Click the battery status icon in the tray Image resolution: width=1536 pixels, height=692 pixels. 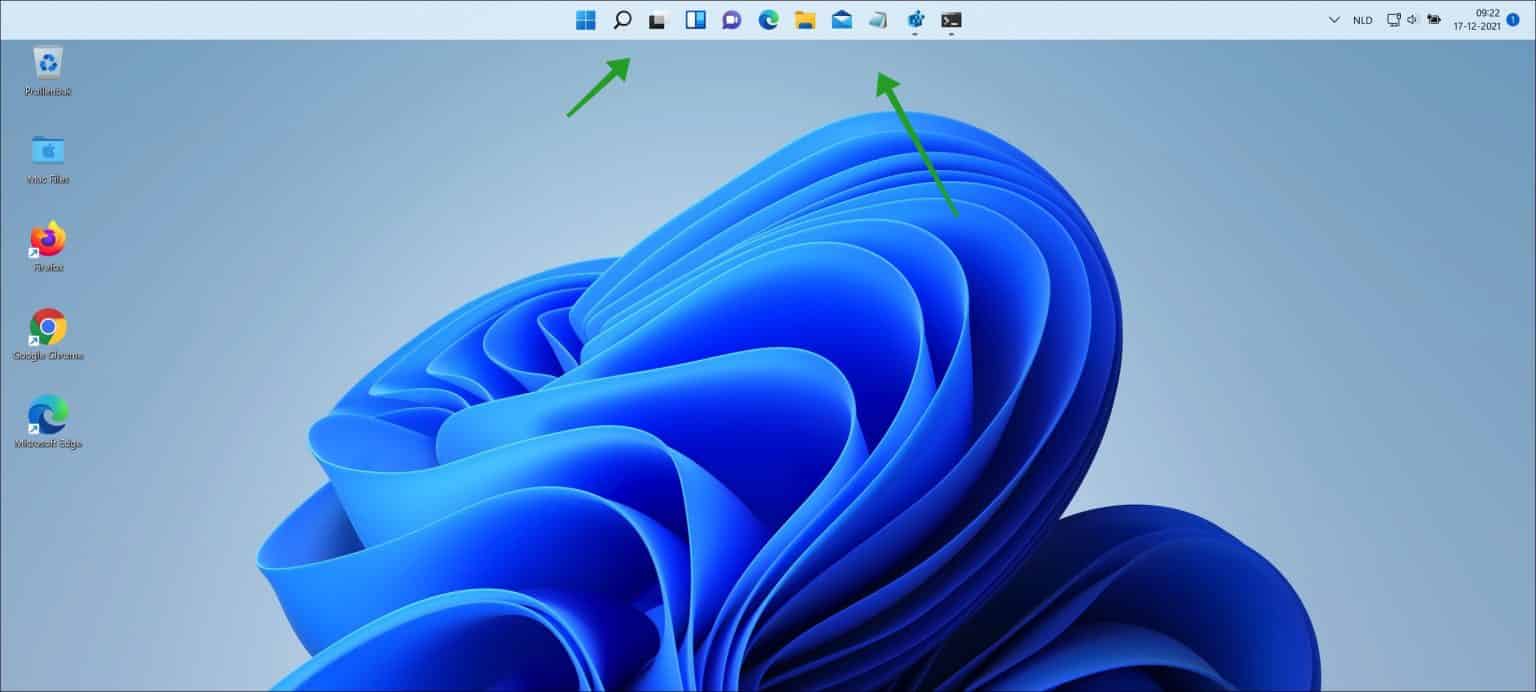pyautogui.click(x=1434, y=19)
